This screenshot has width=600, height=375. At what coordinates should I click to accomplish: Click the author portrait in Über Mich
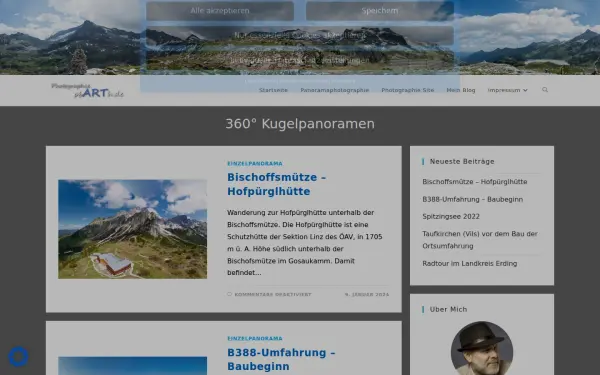[x=482, y=348]
